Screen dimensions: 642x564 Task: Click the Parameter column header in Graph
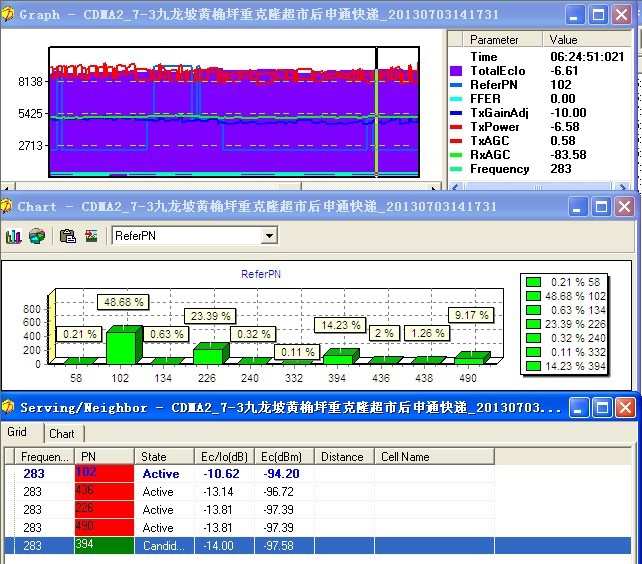coord(494,40)
